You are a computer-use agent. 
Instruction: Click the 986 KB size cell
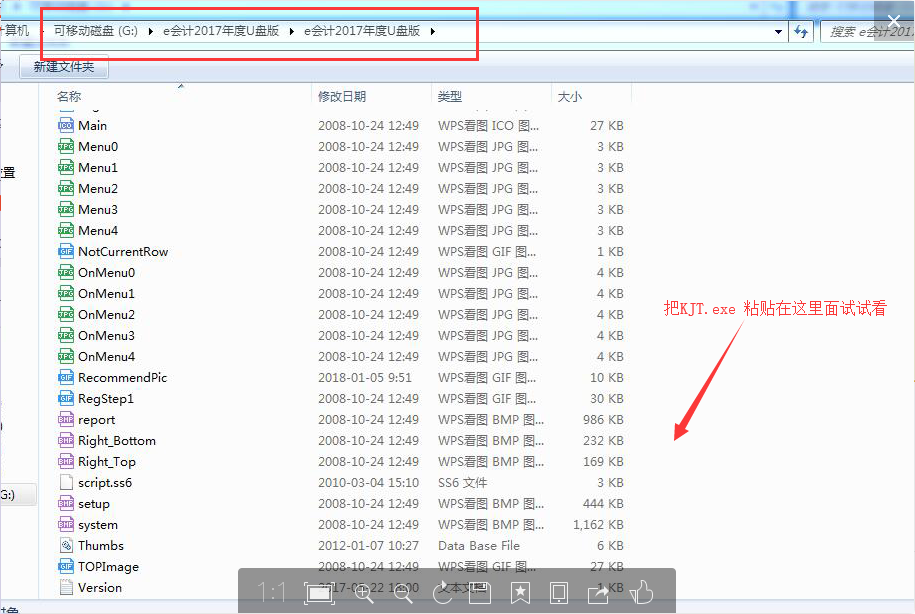(x=603, y=420)
